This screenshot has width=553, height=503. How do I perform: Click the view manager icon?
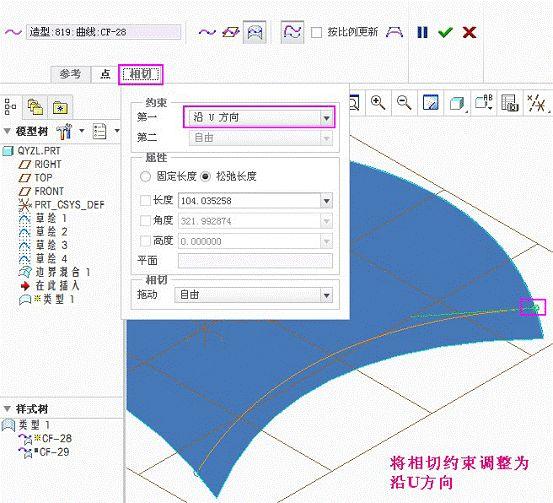510,104
